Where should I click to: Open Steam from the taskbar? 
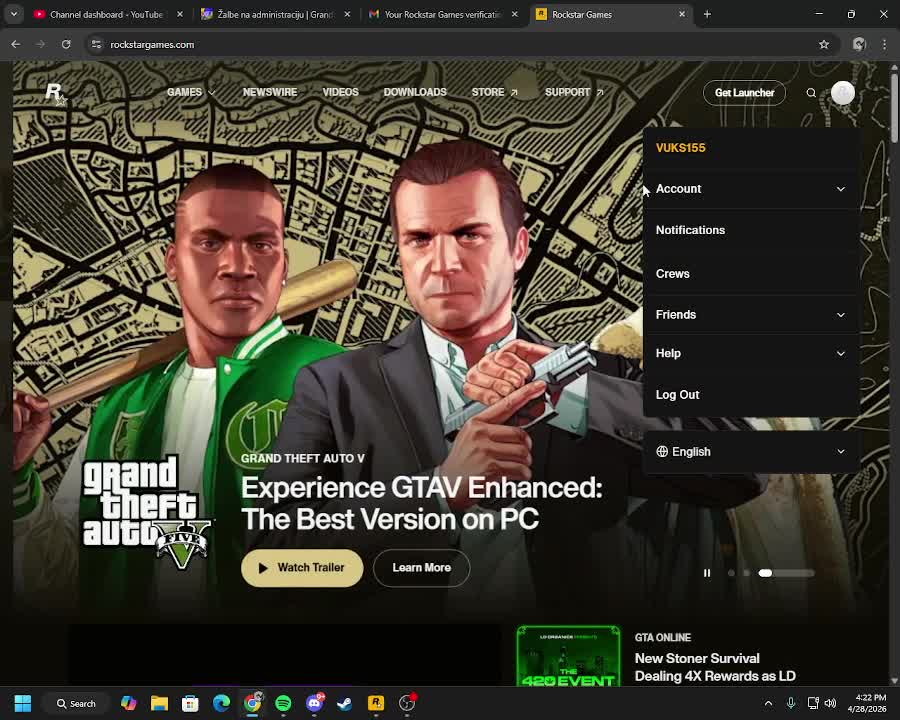click(x=344, y=703)
